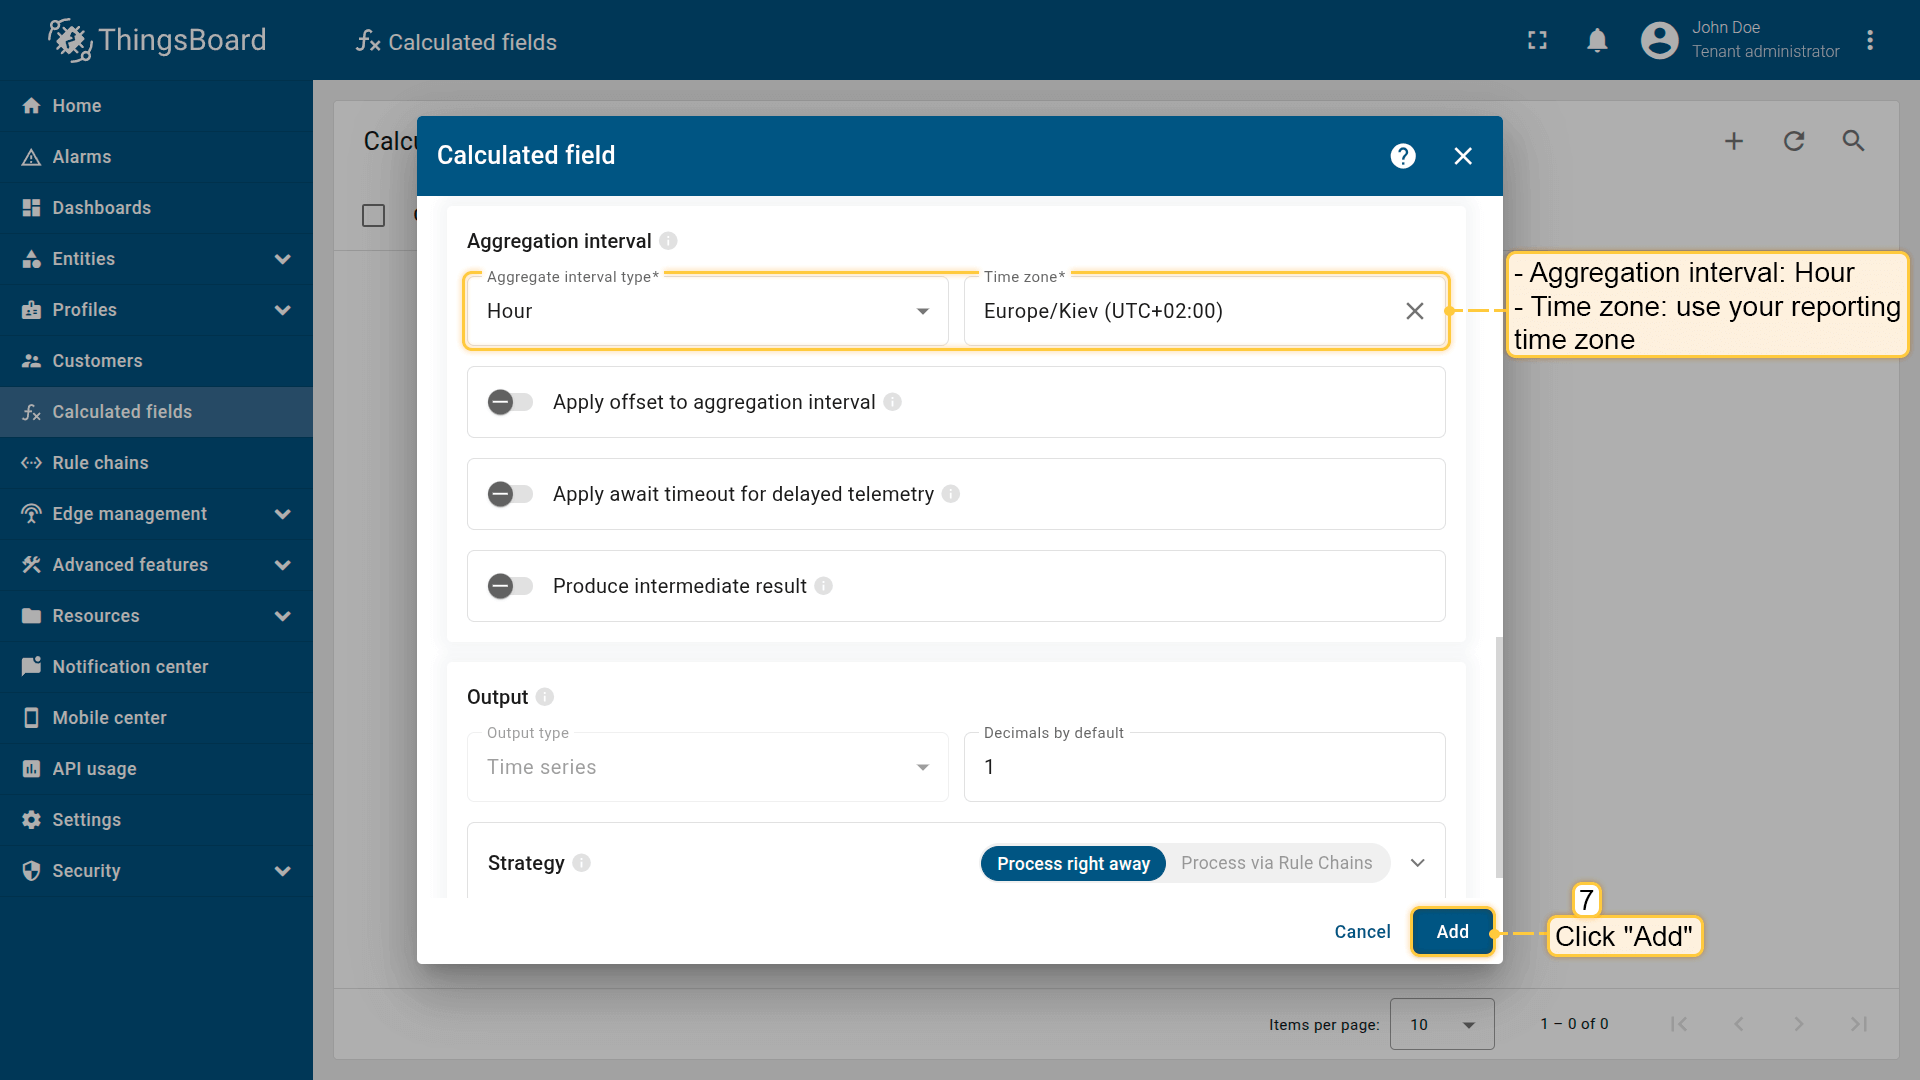Open the Rule chains menu item

100,463
